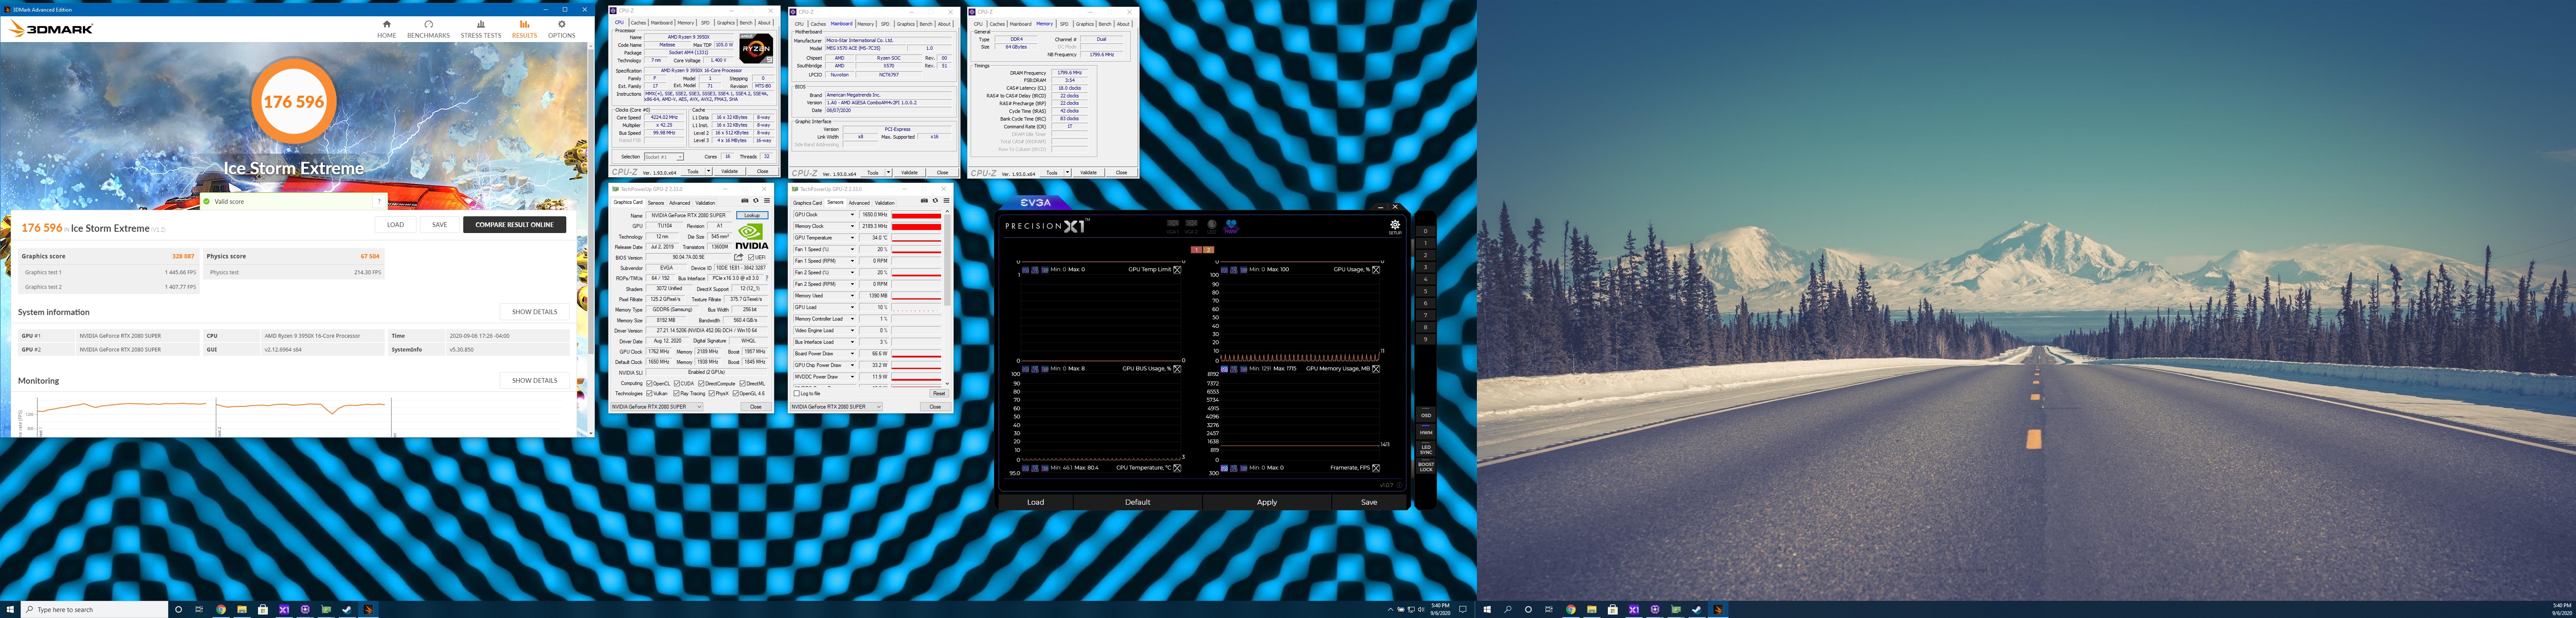Screen dimensions: 2576x618
Task: Click Bus Interface question mark icon
Action: 766,278
